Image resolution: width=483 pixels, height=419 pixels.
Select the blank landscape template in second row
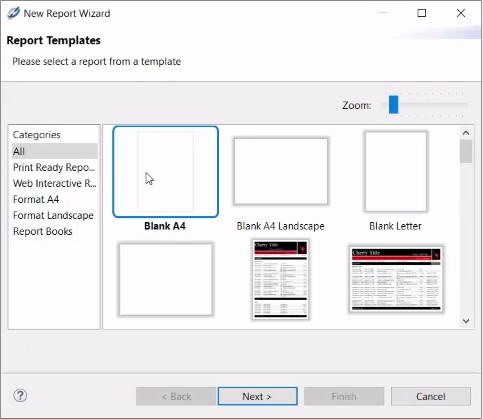[166, 279]
